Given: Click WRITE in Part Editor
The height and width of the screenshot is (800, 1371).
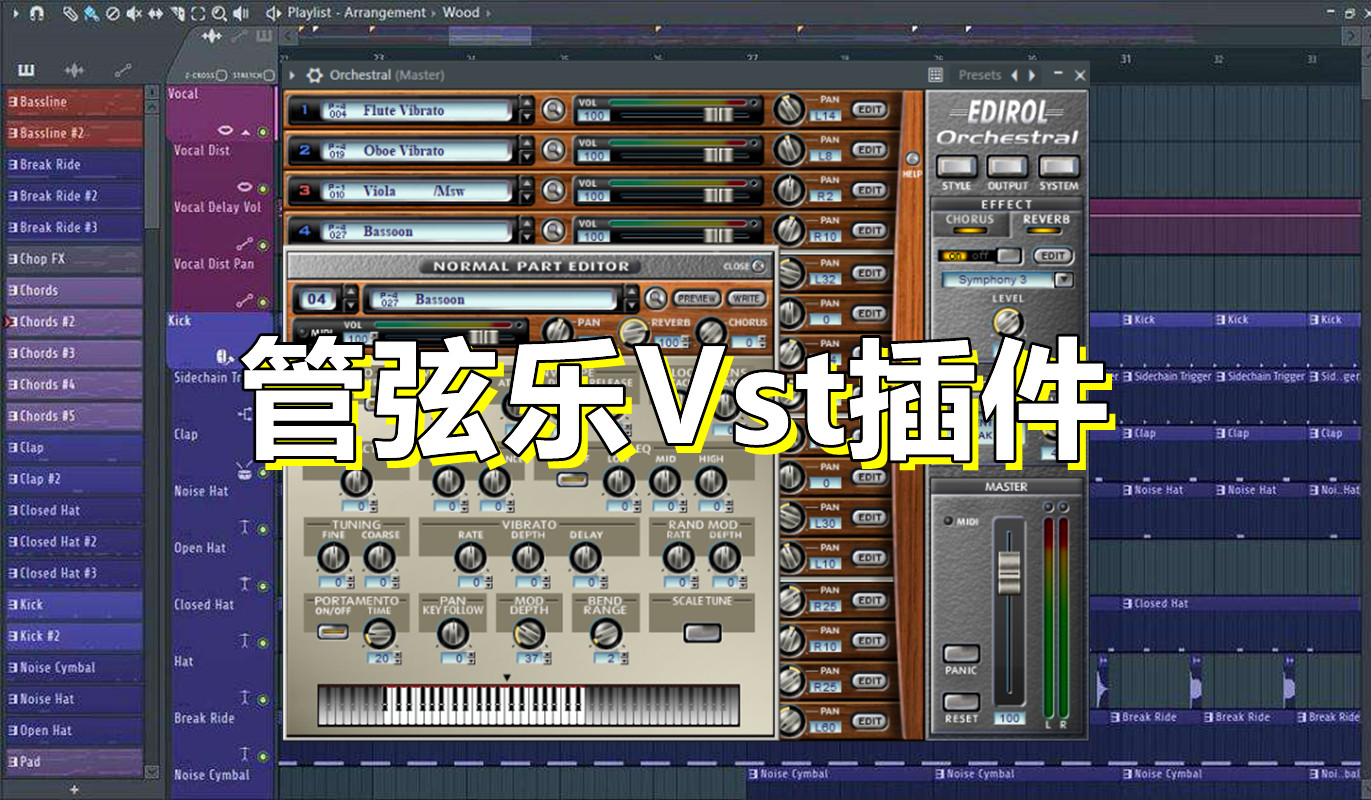Looking at the screenshot, I should coord(746,298).
